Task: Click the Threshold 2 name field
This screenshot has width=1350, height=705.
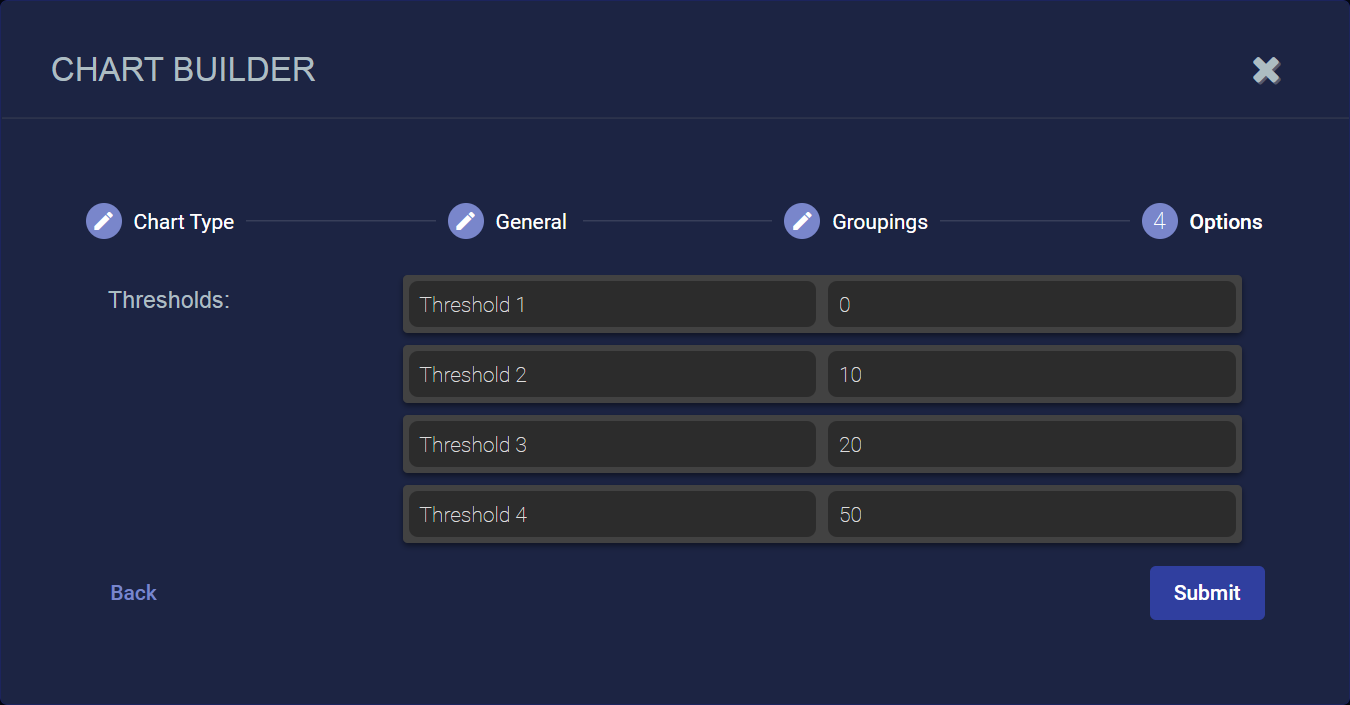Action: (612, 374)
